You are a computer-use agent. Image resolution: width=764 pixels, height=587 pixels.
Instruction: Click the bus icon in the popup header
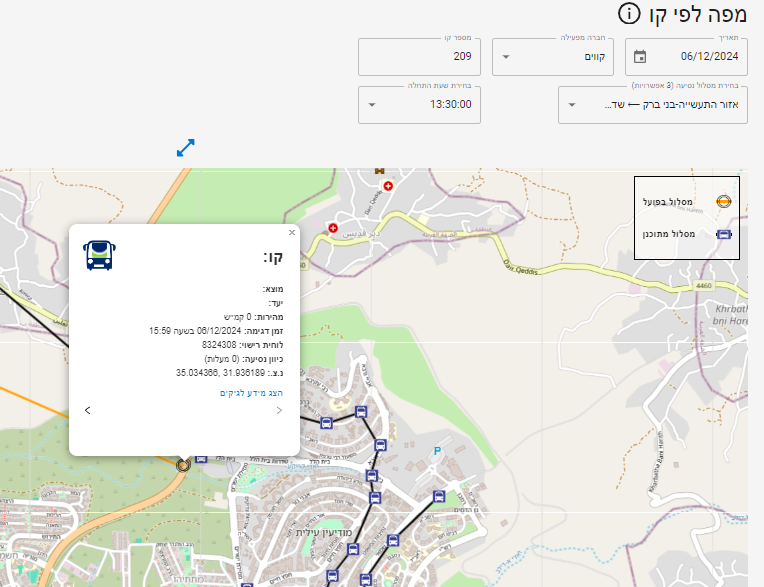pos(99,255)
